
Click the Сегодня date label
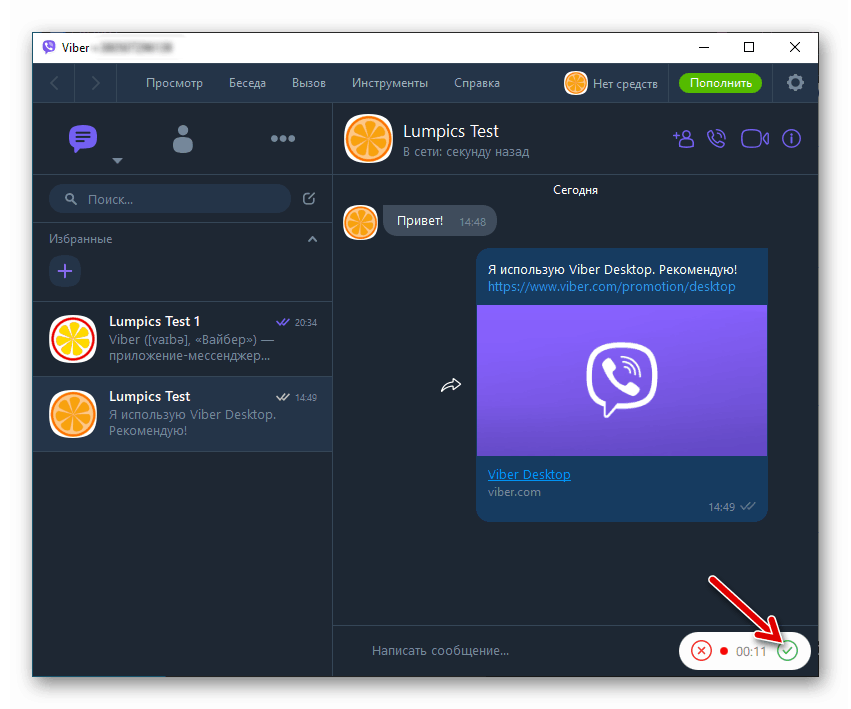point(575,190)
